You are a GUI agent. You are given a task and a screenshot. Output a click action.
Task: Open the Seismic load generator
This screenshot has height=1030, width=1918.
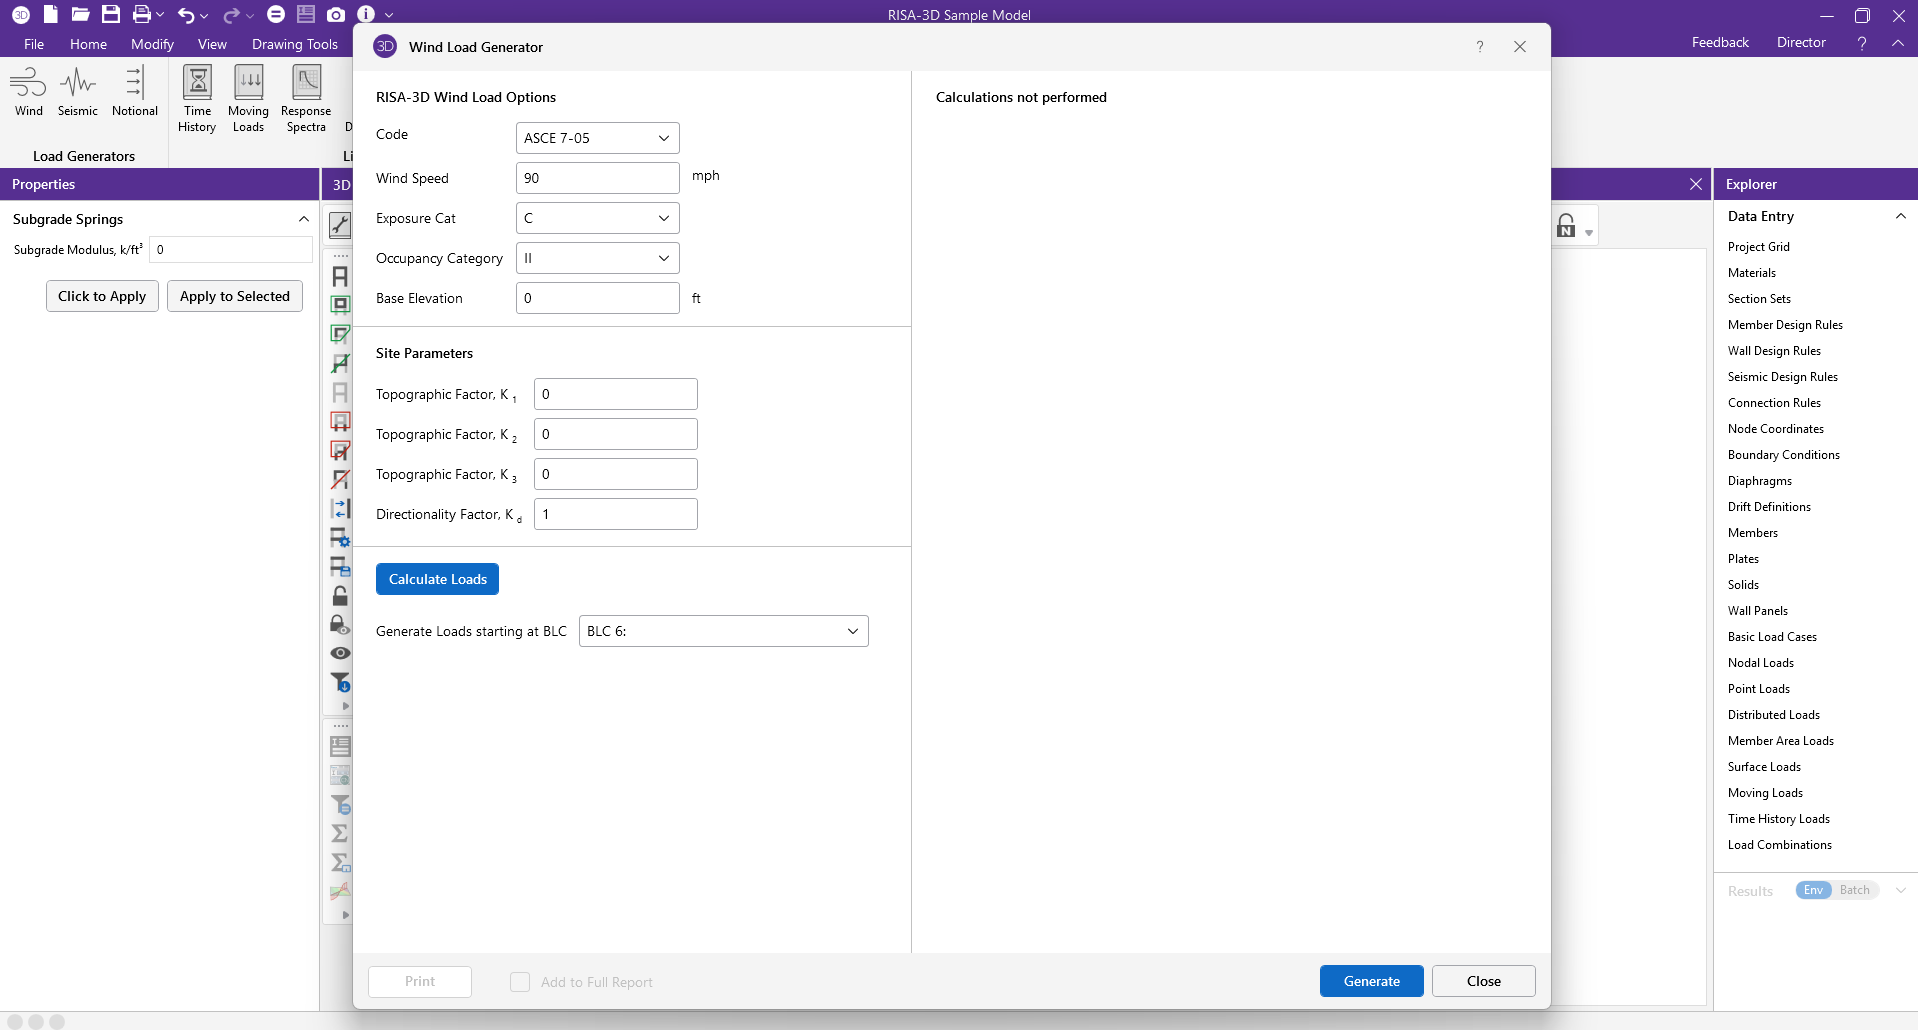pos(78,92)
